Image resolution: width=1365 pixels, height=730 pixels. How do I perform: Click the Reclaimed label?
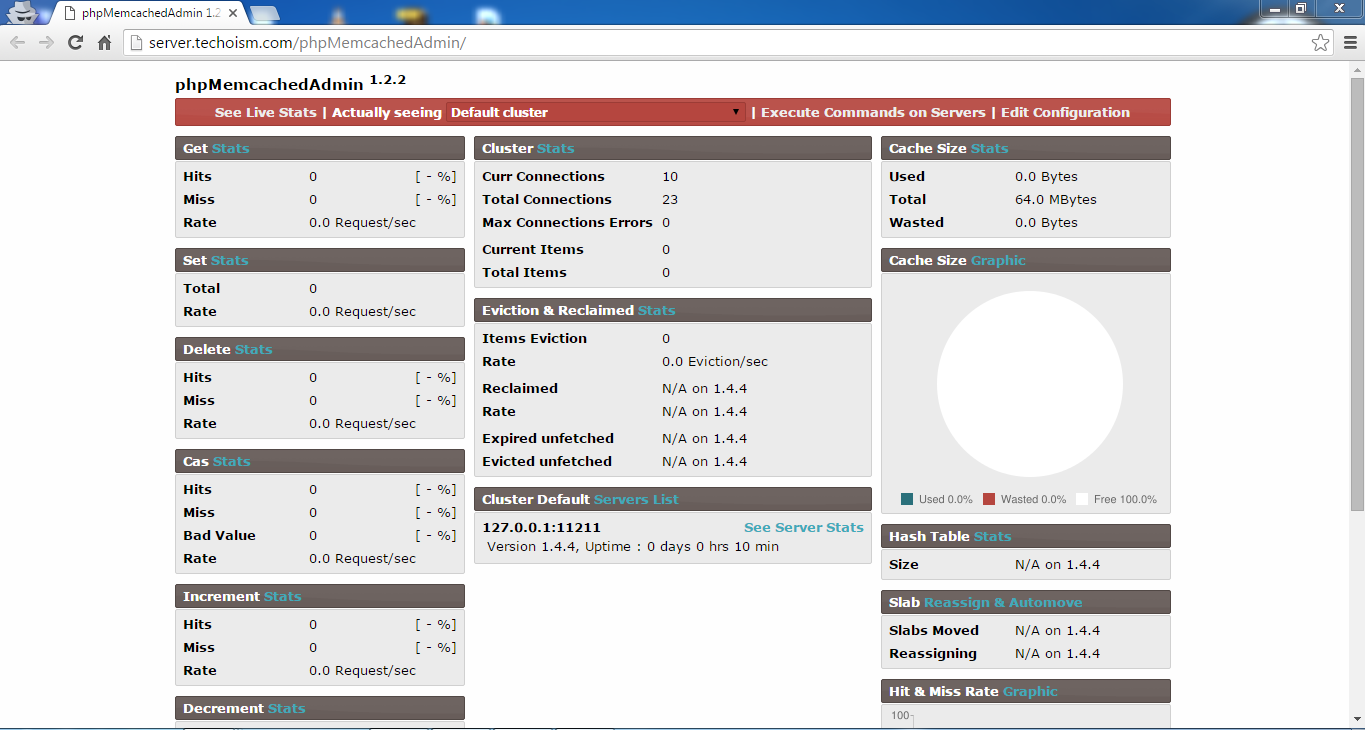(x=520, y=388)
